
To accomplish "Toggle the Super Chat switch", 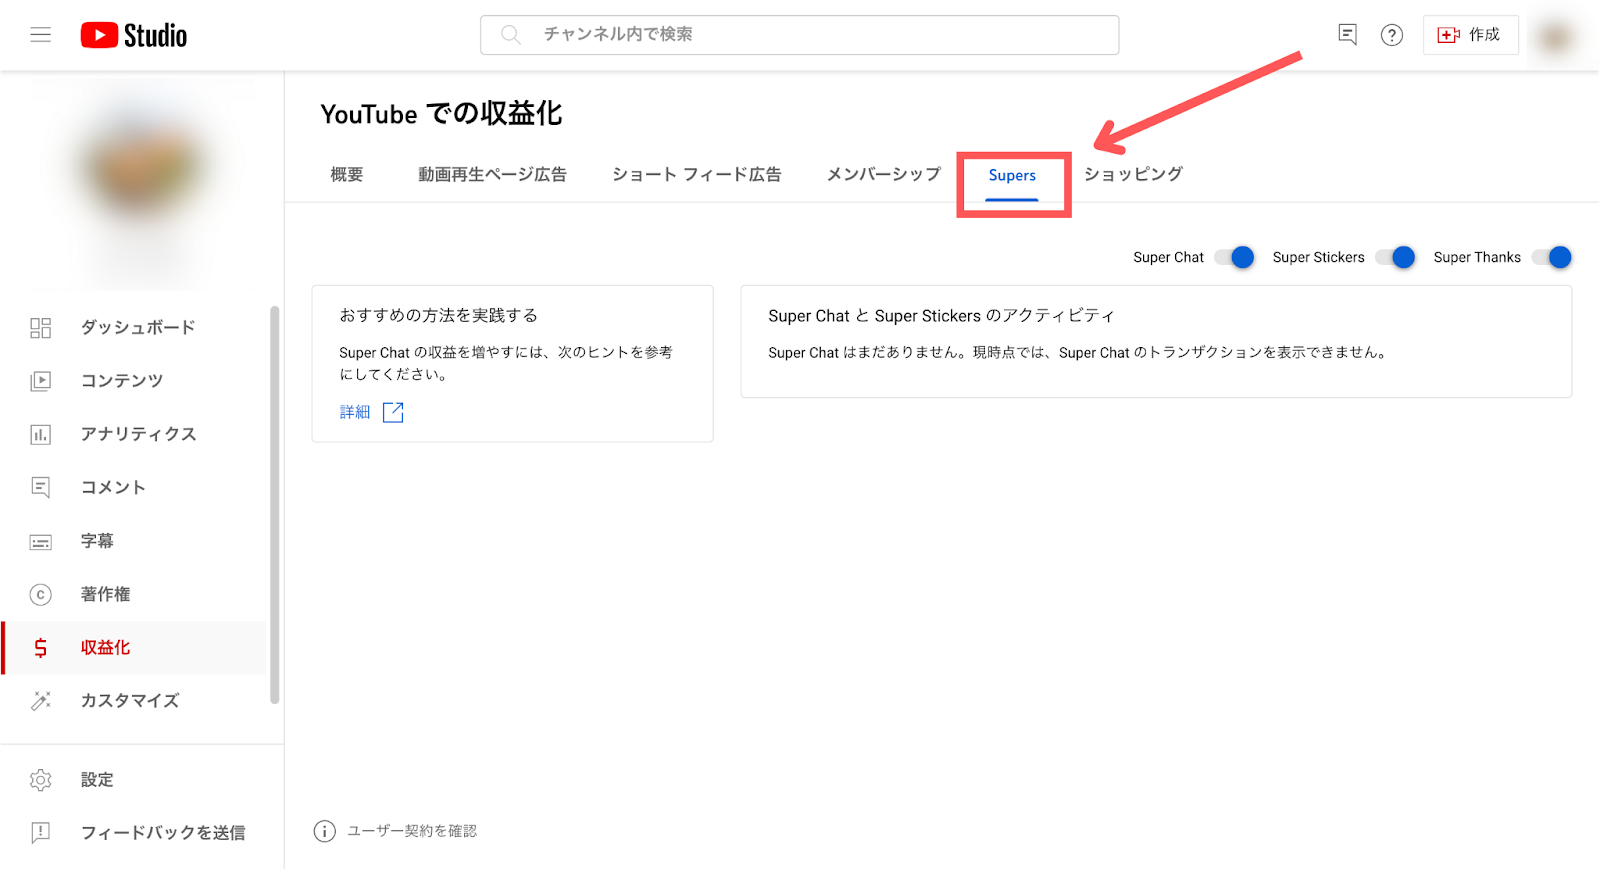I will coord(1234,258).
